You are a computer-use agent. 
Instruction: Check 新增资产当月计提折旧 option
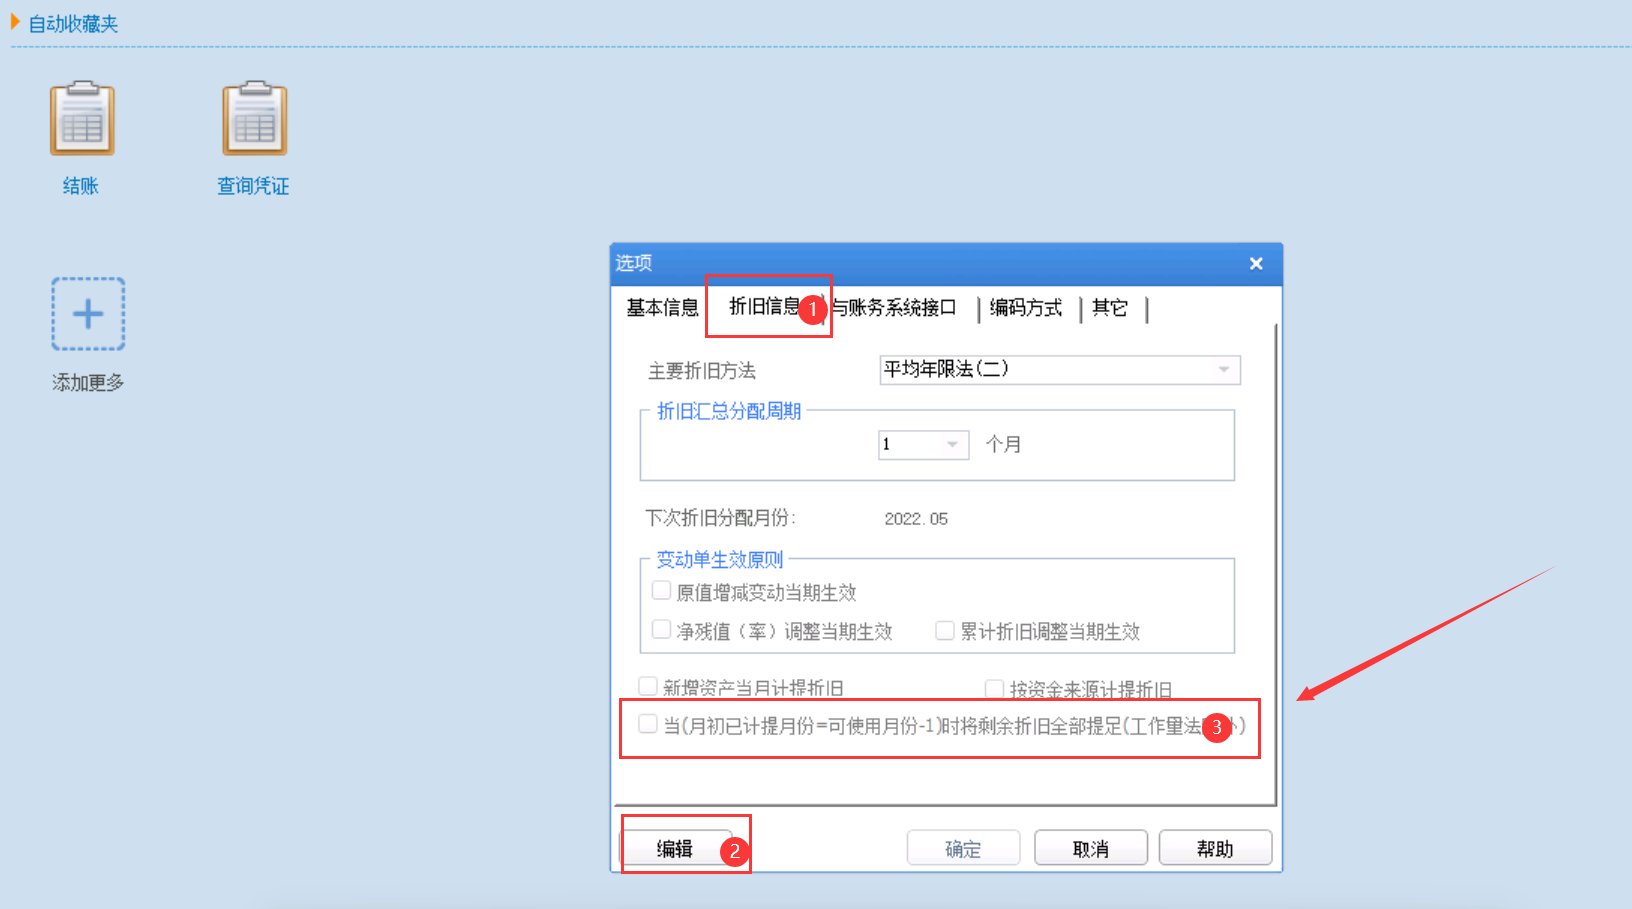648,686
